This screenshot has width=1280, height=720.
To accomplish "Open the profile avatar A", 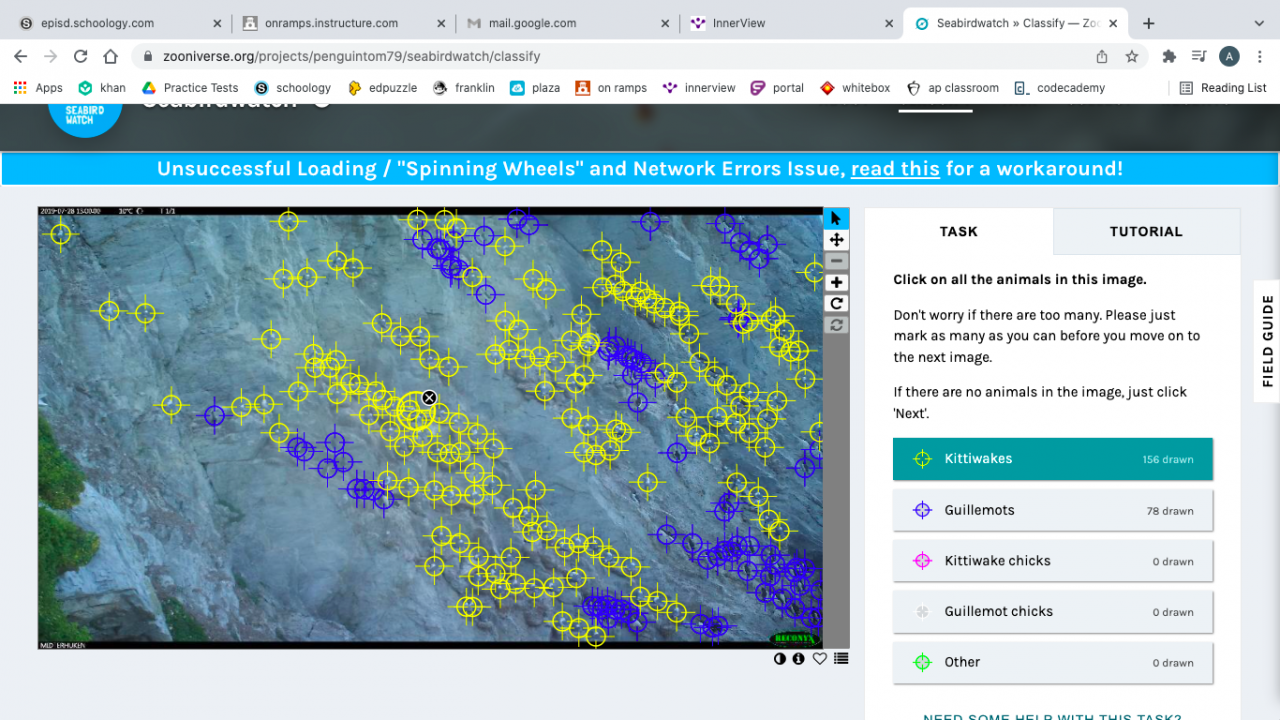I will click(x=1230, y=57).
